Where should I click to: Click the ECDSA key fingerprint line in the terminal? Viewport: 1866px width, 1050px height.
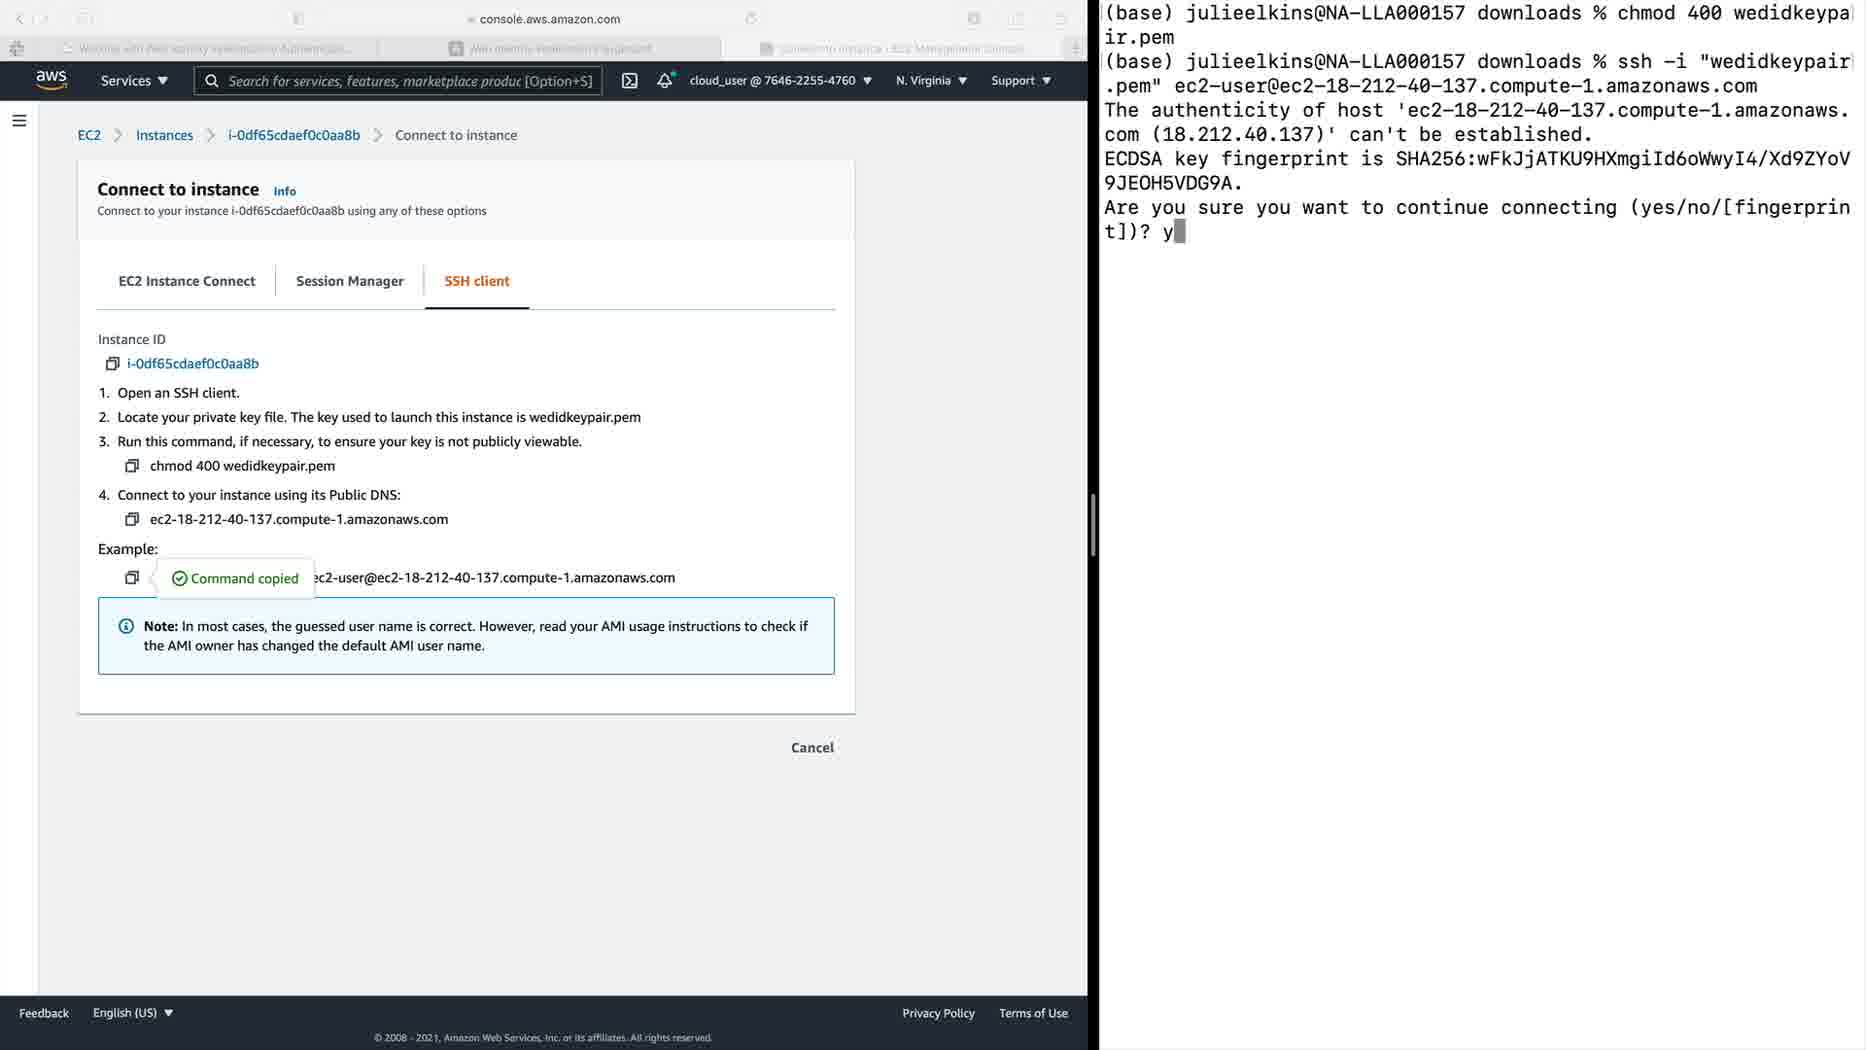[x=1477, y=171]
